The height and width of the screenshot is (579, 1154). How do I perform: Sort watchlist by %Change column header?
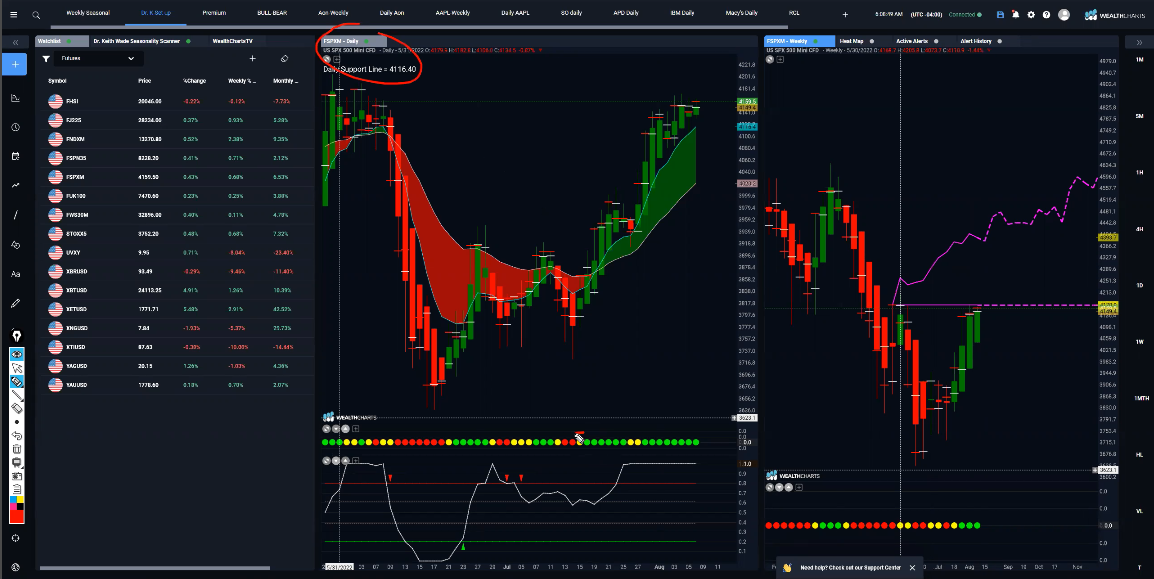click(194, 81)
